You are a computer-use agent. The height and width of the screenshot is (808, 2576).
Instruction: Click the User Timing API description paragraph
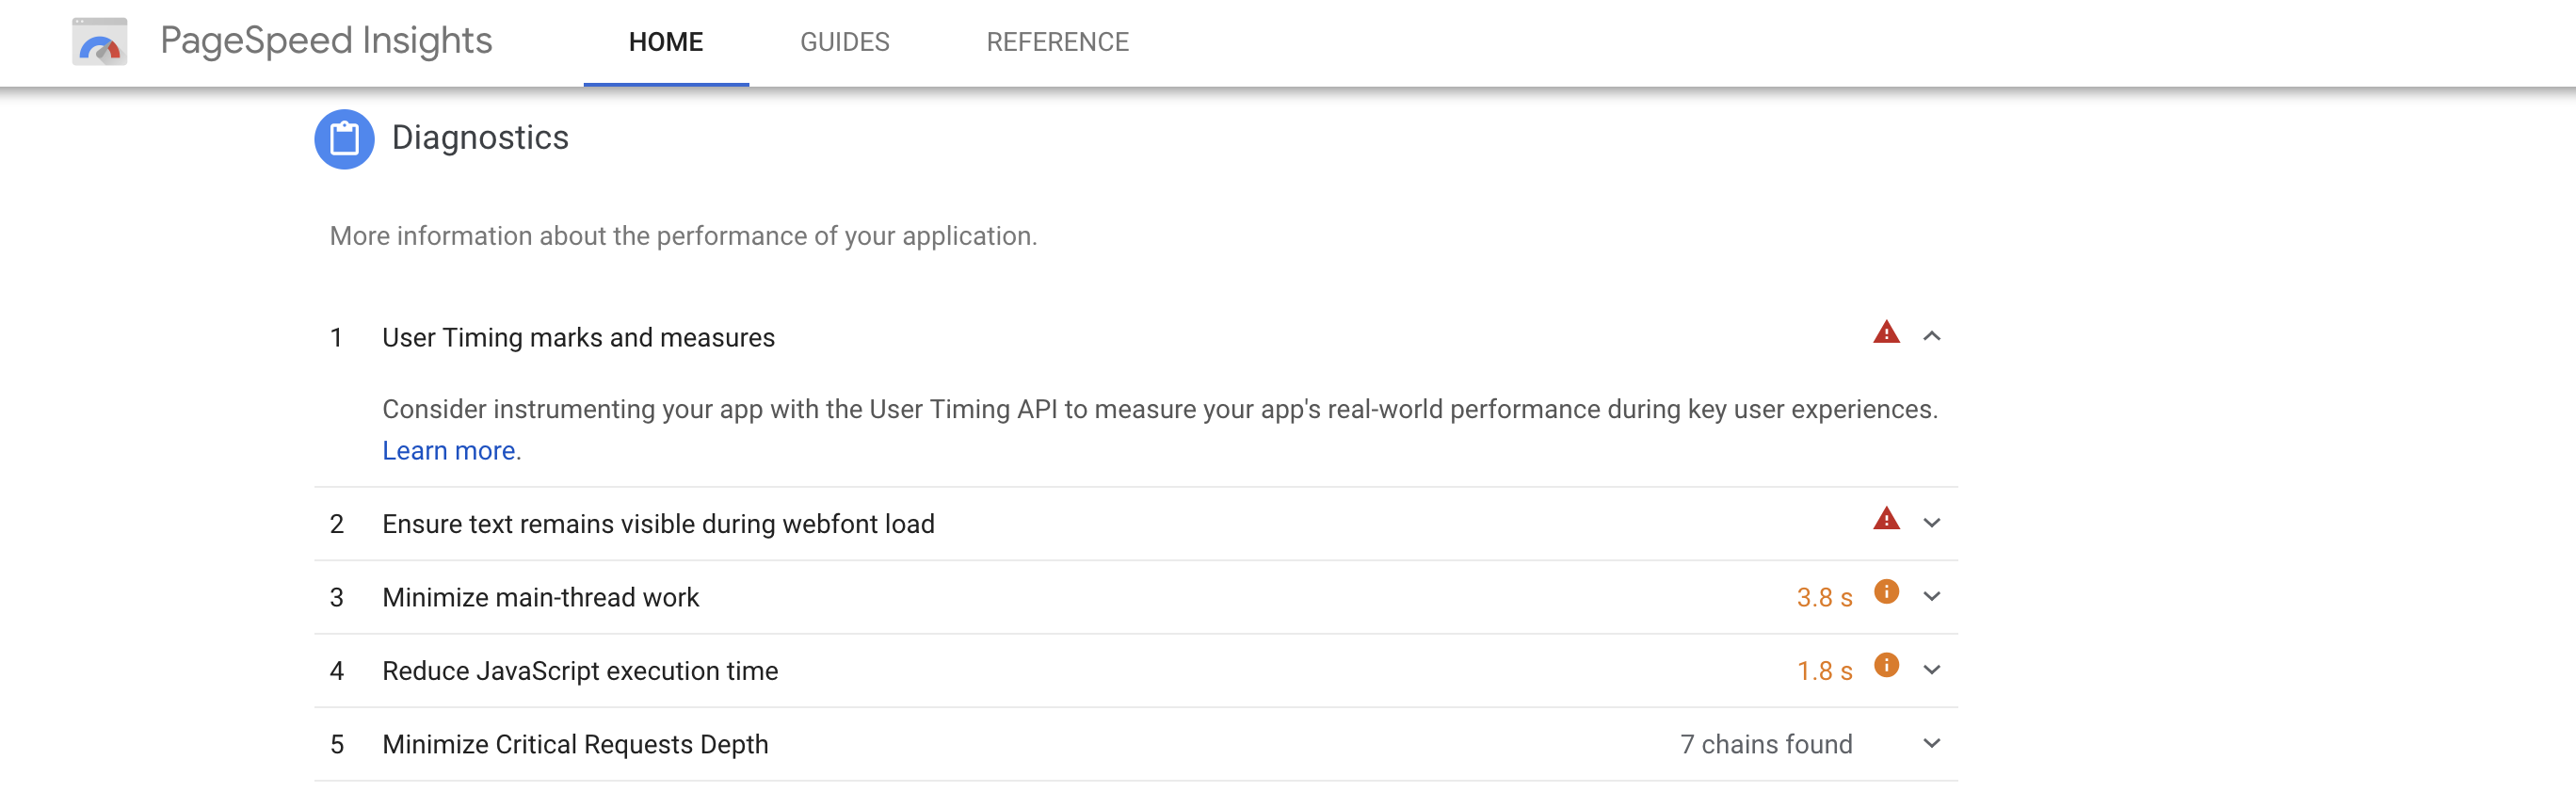pyautogui.click(x=1160, y=430)
